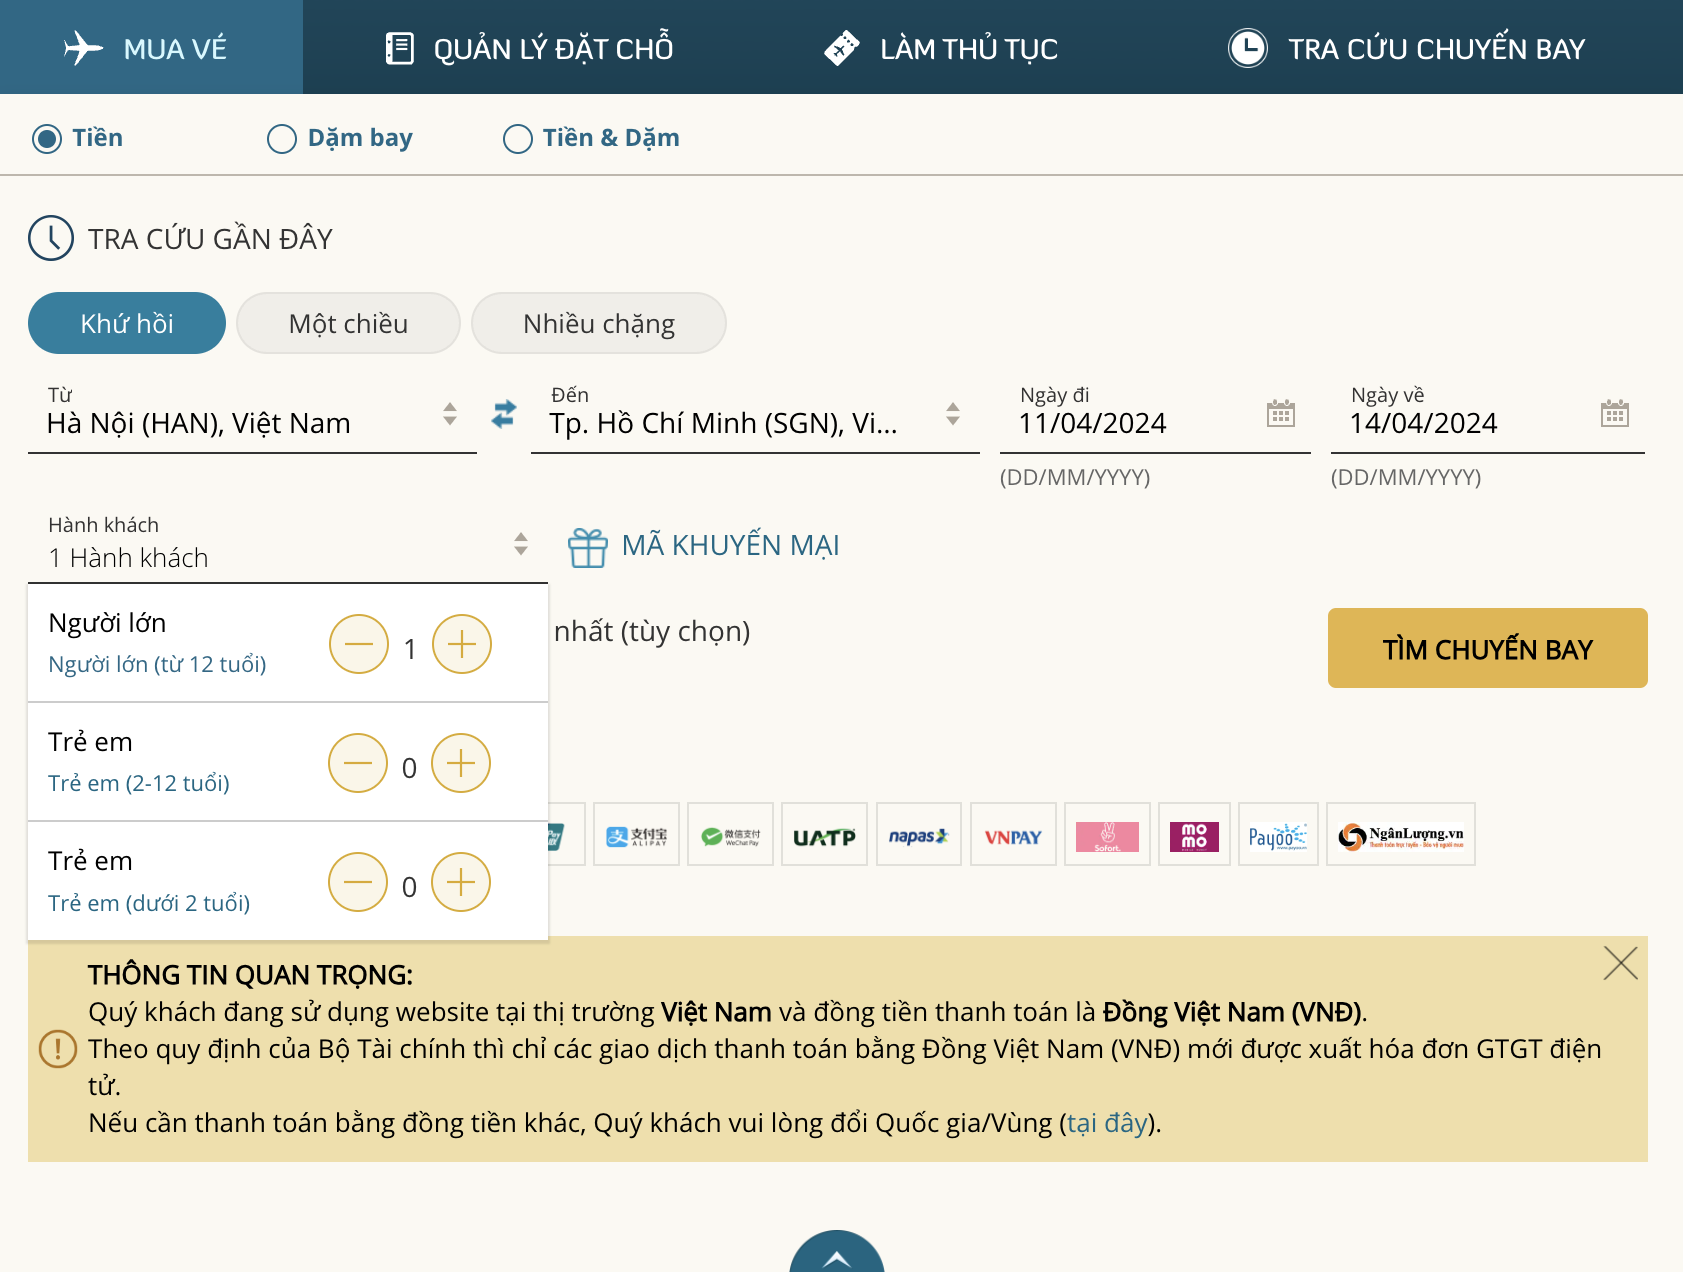Choose Nhiều chặng multi-city option
The width and height of the screenshot is (1683, 1272).
(x=599, y=323)
